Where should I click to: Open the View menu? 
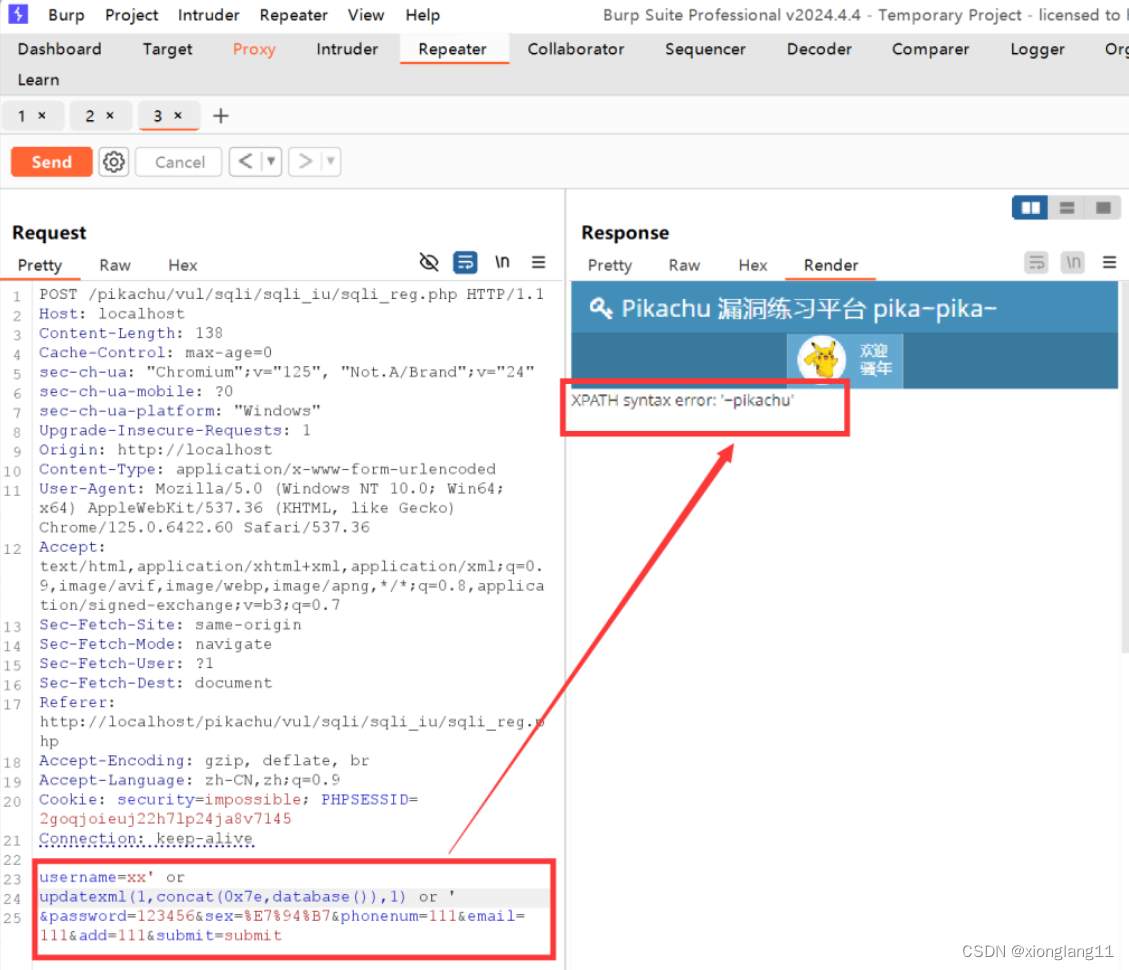(366, 14)
